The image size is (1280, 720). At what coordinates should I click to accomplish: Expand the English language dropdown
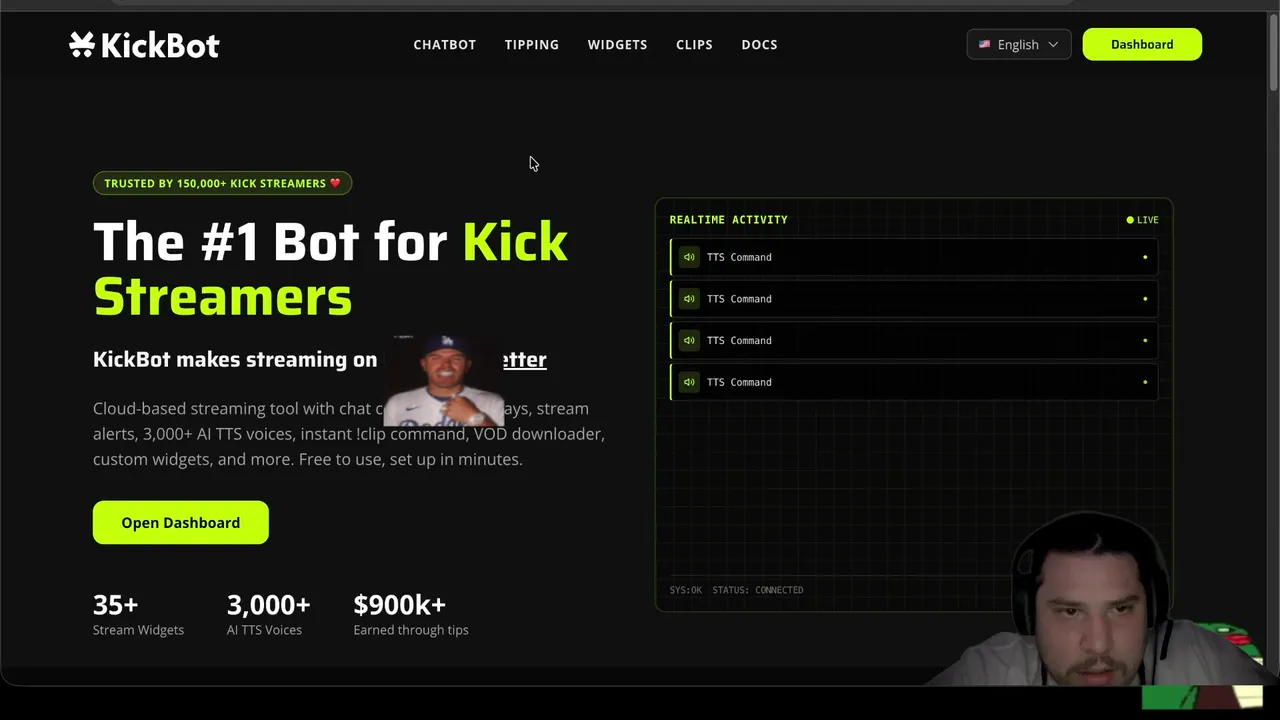click(1019, 44)
